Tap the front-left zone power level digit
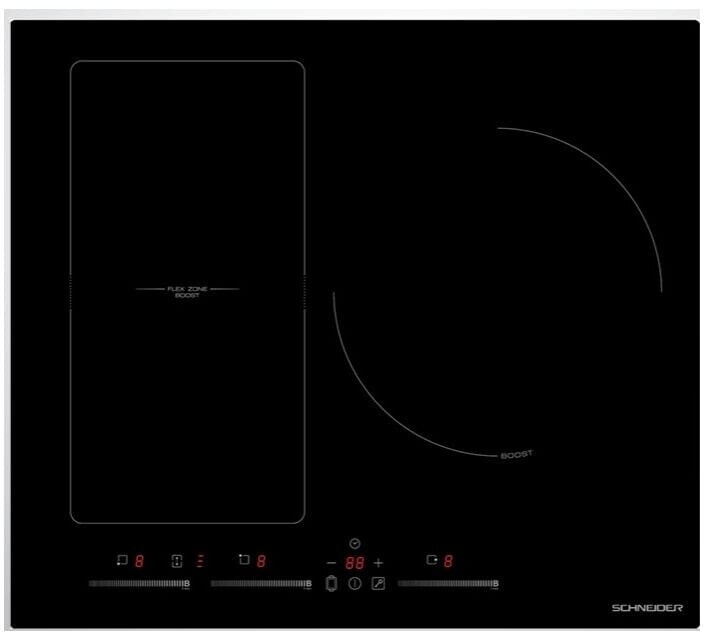 139,562
